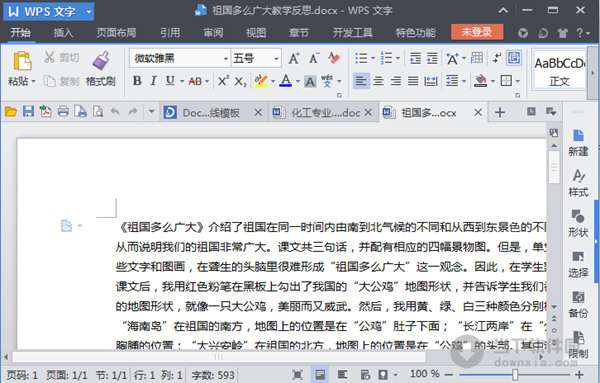This screenshot has width=600, height=383.
Task: Click the Print icon in quick toolbar
Action: [63, 111]
